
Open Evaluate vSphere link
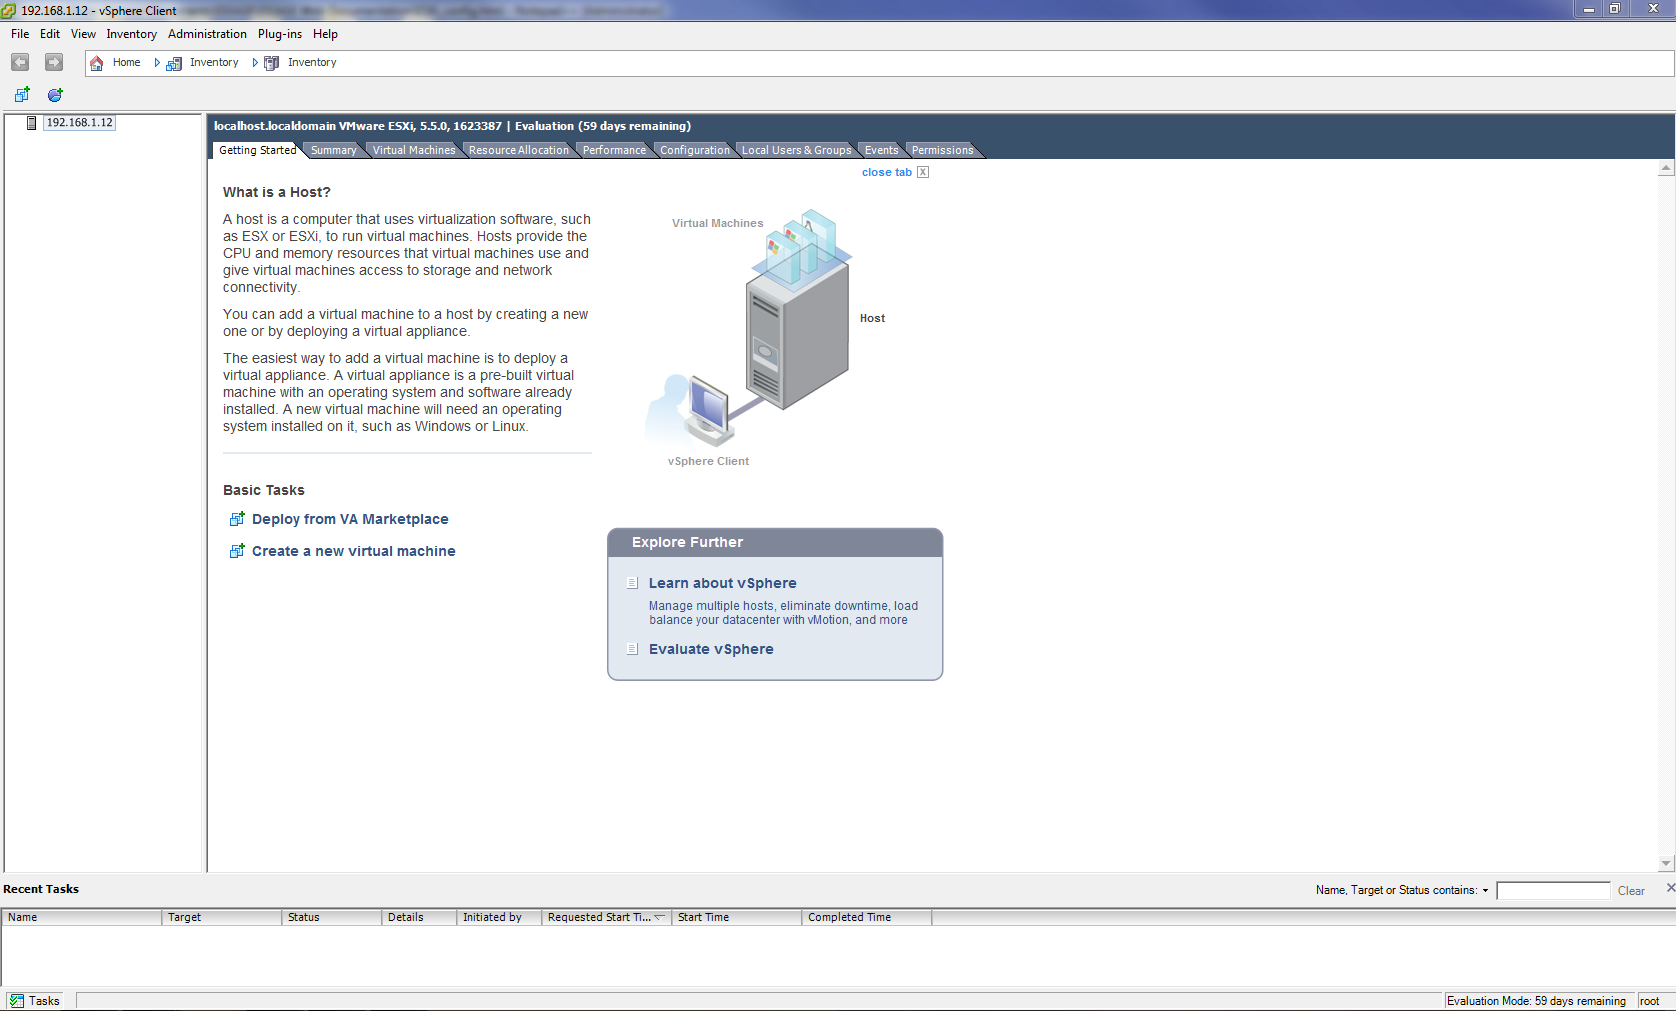pyautogui.click(x=711, y=649)
